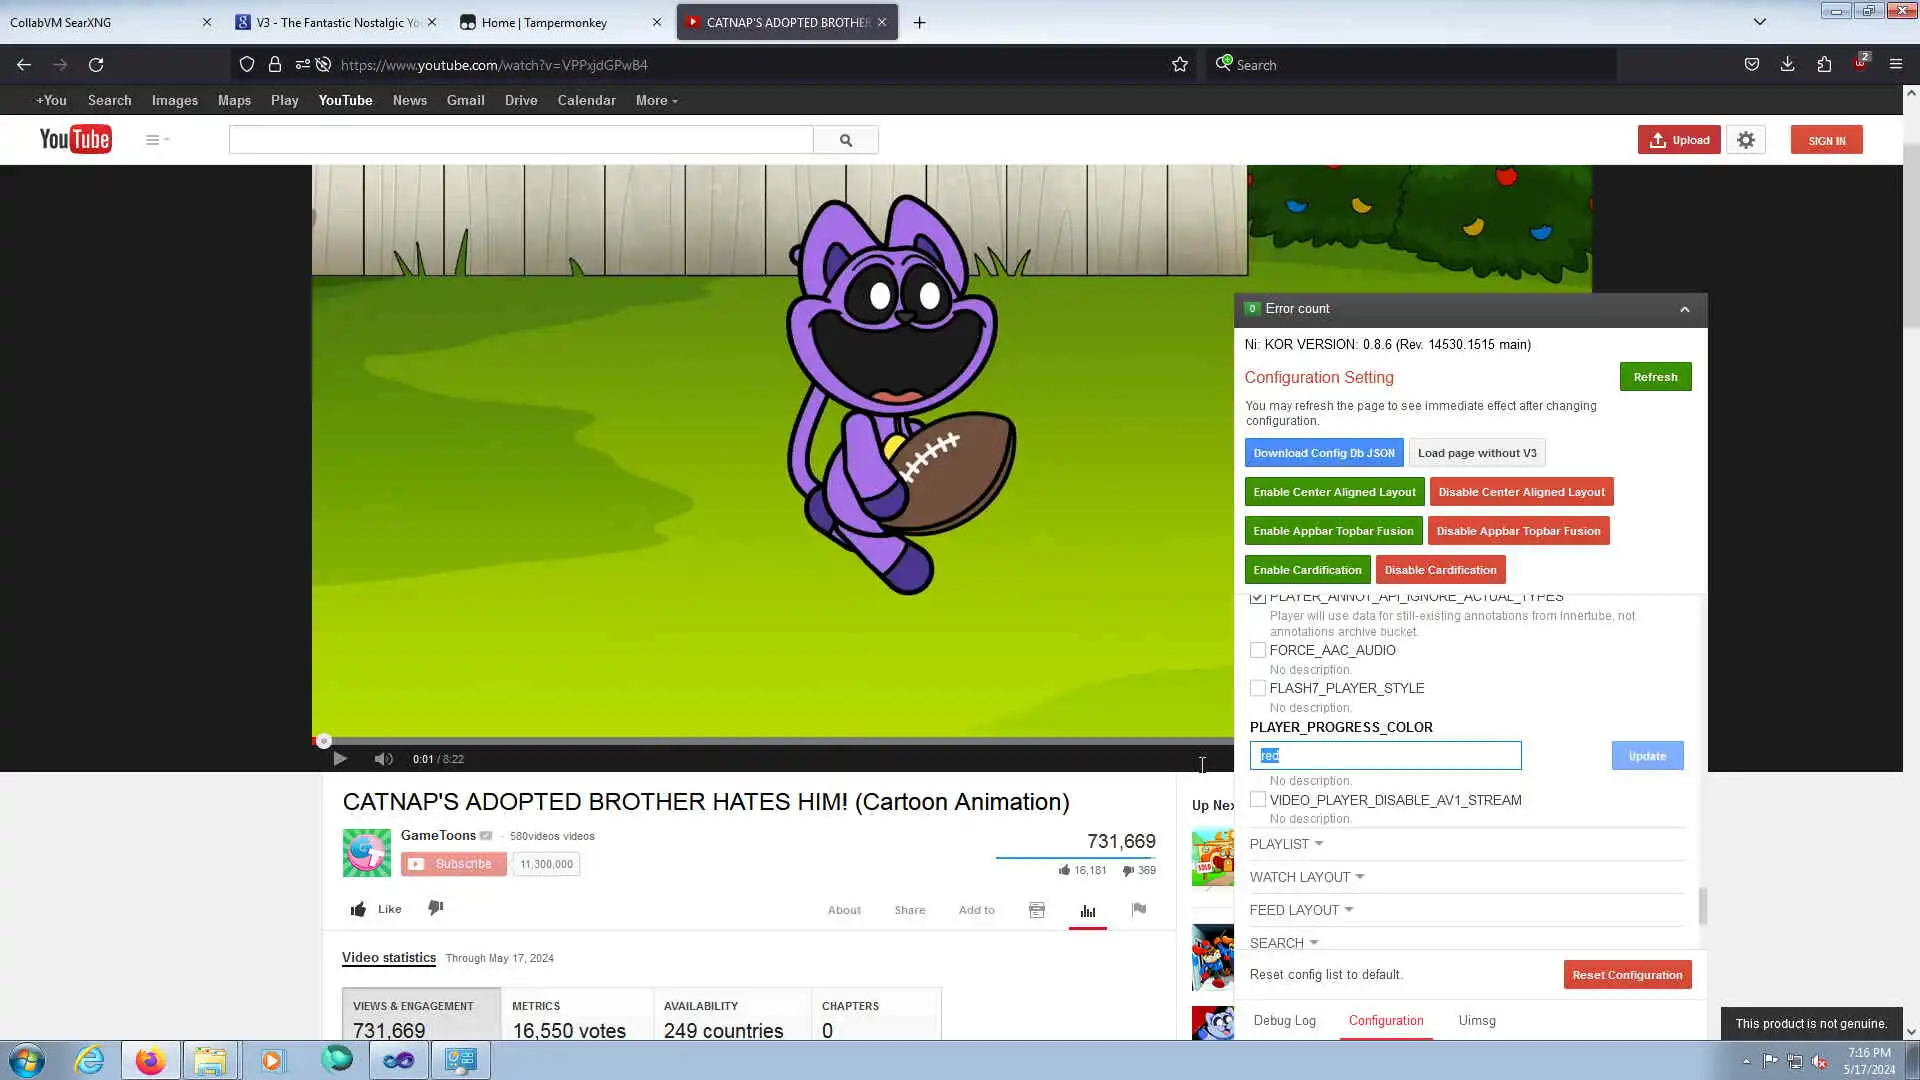The width and height of the screenshot is (1920, 1080).
Task: Click the video player play button
Action: click(340, 759)
